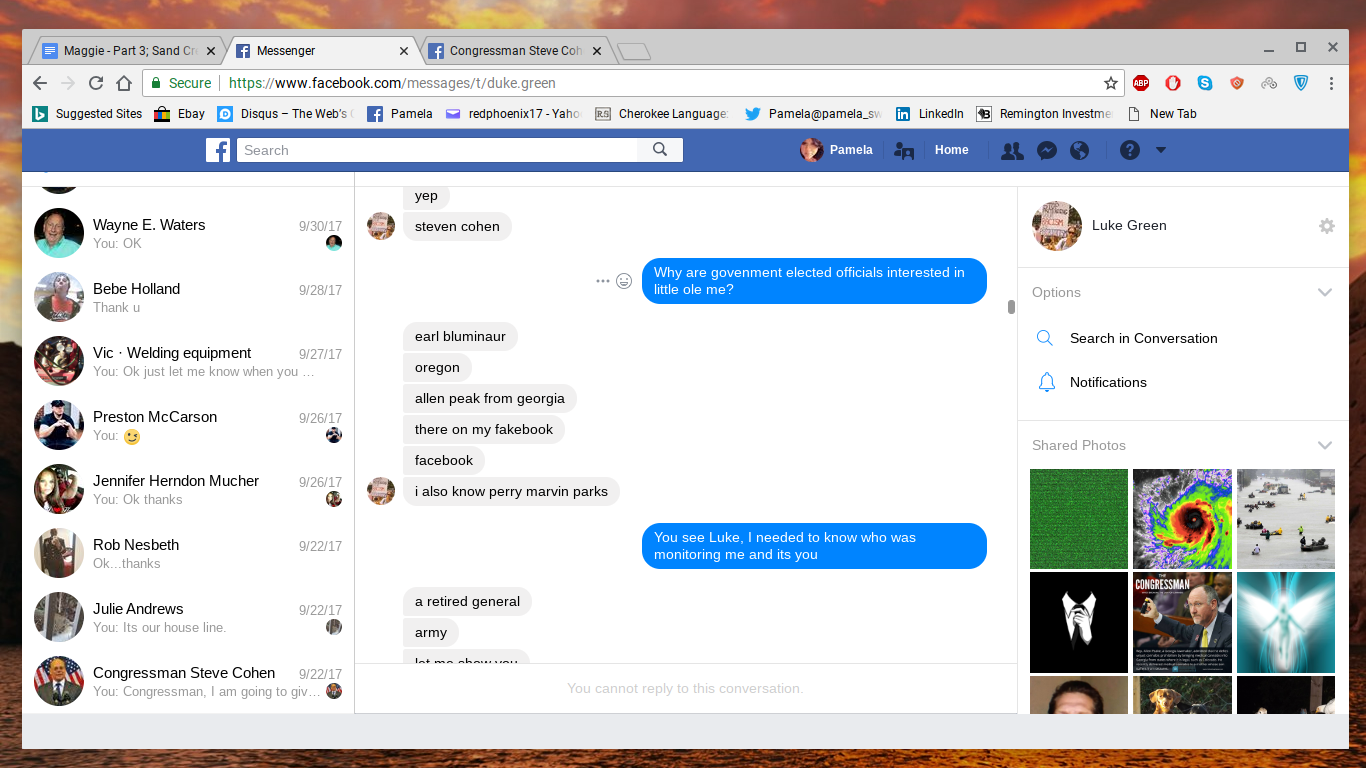1366x768 pixels.
Task: Open Bebe Holland conversation
Action: tap(188, 298)
